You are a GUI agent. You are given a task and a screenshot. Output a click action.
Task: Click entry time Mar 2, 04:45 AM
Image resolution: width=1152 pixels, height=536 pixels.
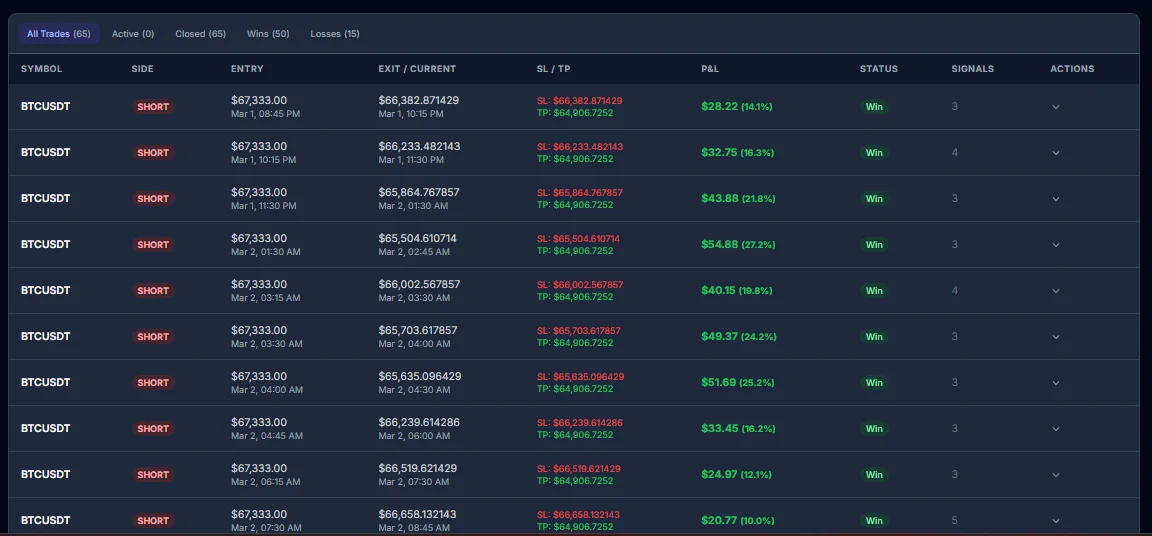coord(267,435)
